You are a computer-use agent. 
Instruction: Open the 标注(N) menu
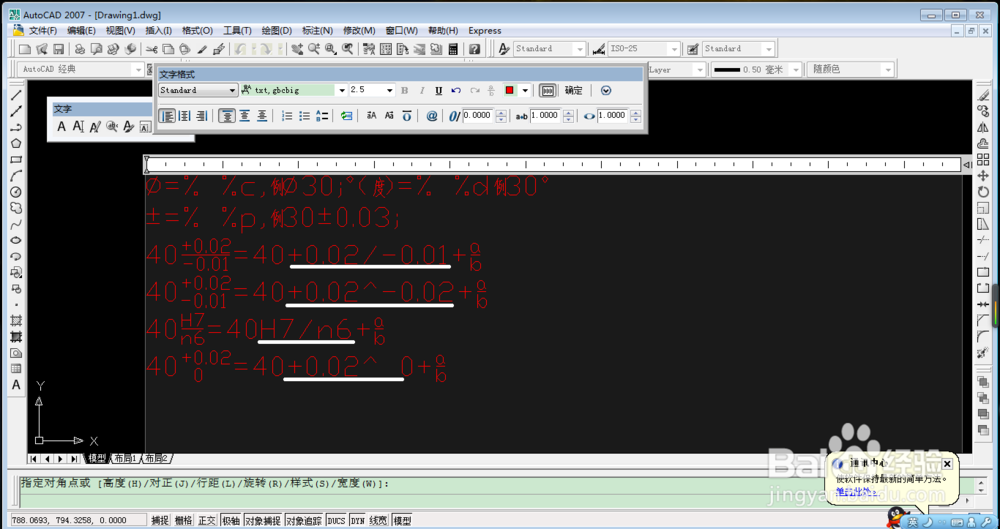click(318, 31)
